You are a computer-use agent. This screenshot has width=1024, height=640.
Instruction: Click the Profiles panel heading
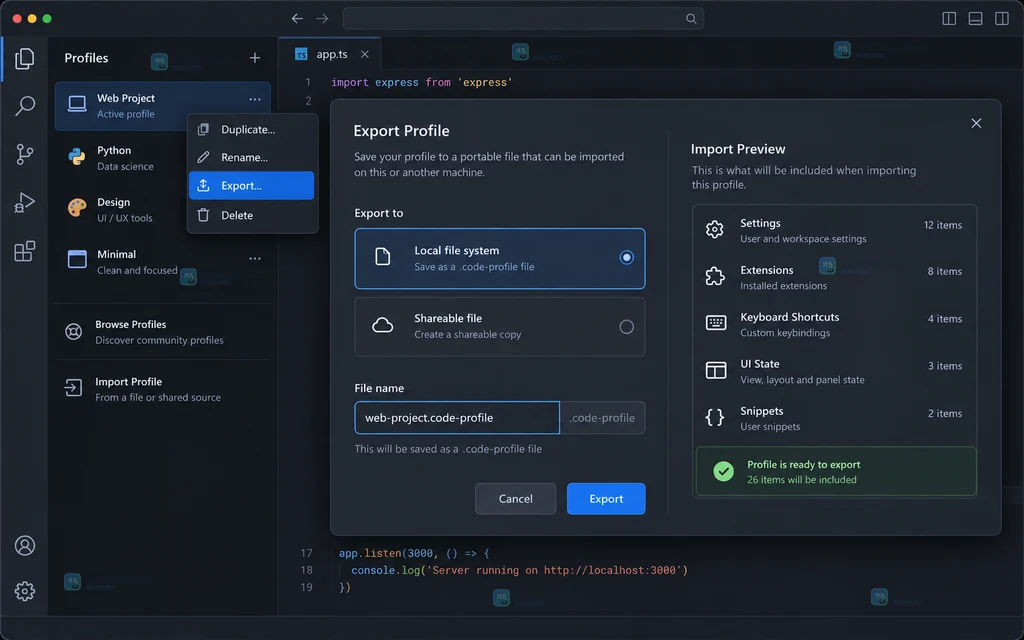86,58
